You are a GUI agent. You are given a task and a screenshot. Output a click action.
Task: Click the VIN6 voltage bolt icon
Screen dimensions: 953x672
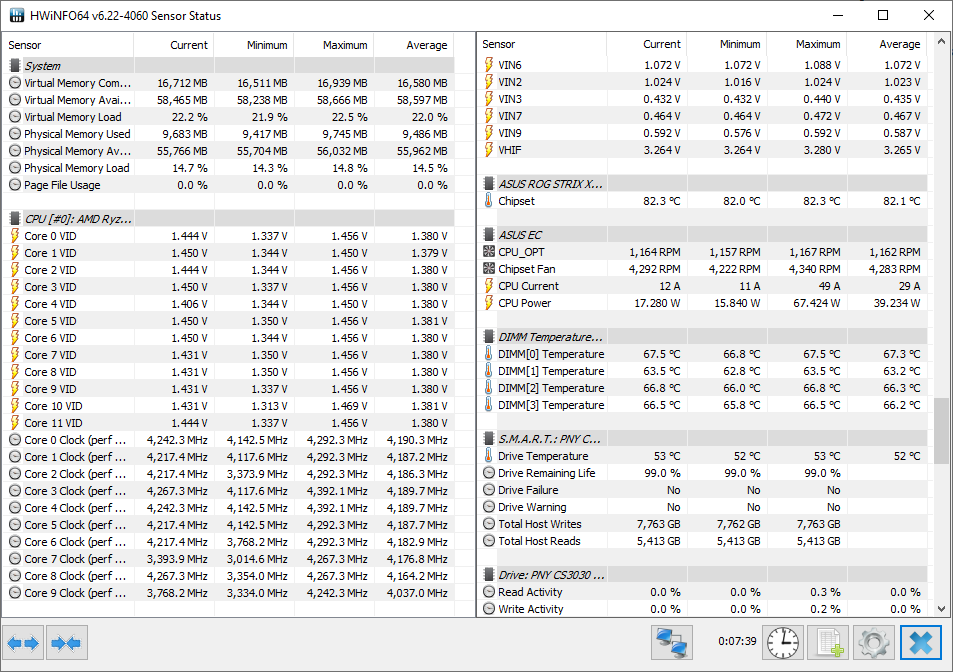489,64
